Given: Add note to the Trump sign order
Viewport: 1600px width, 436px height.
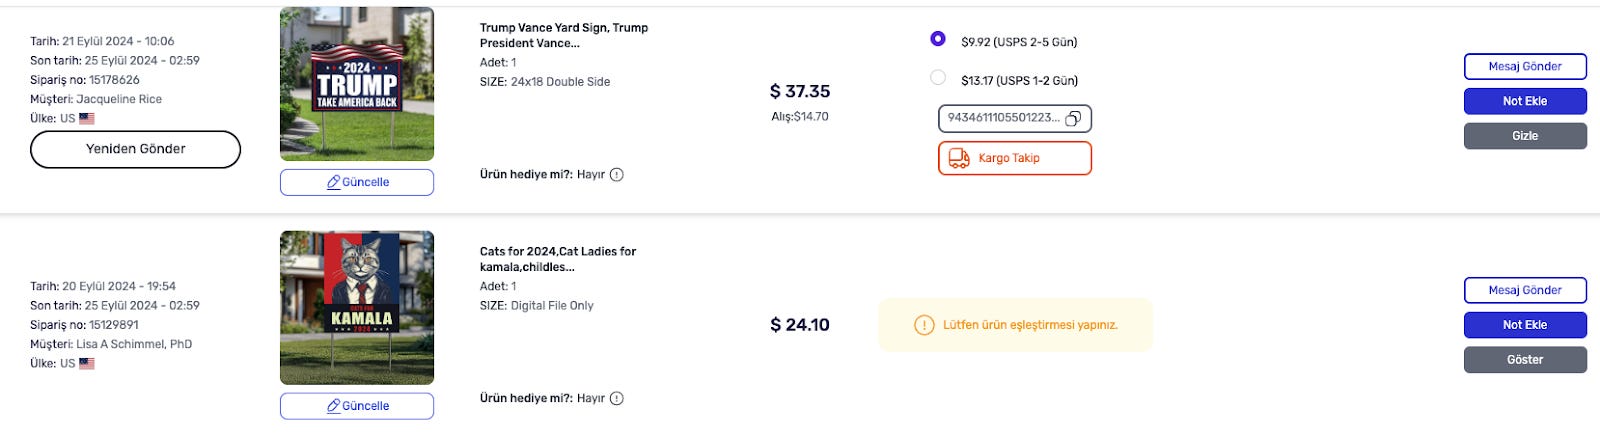Looking at the screenshot, I should click(1525, 101).
